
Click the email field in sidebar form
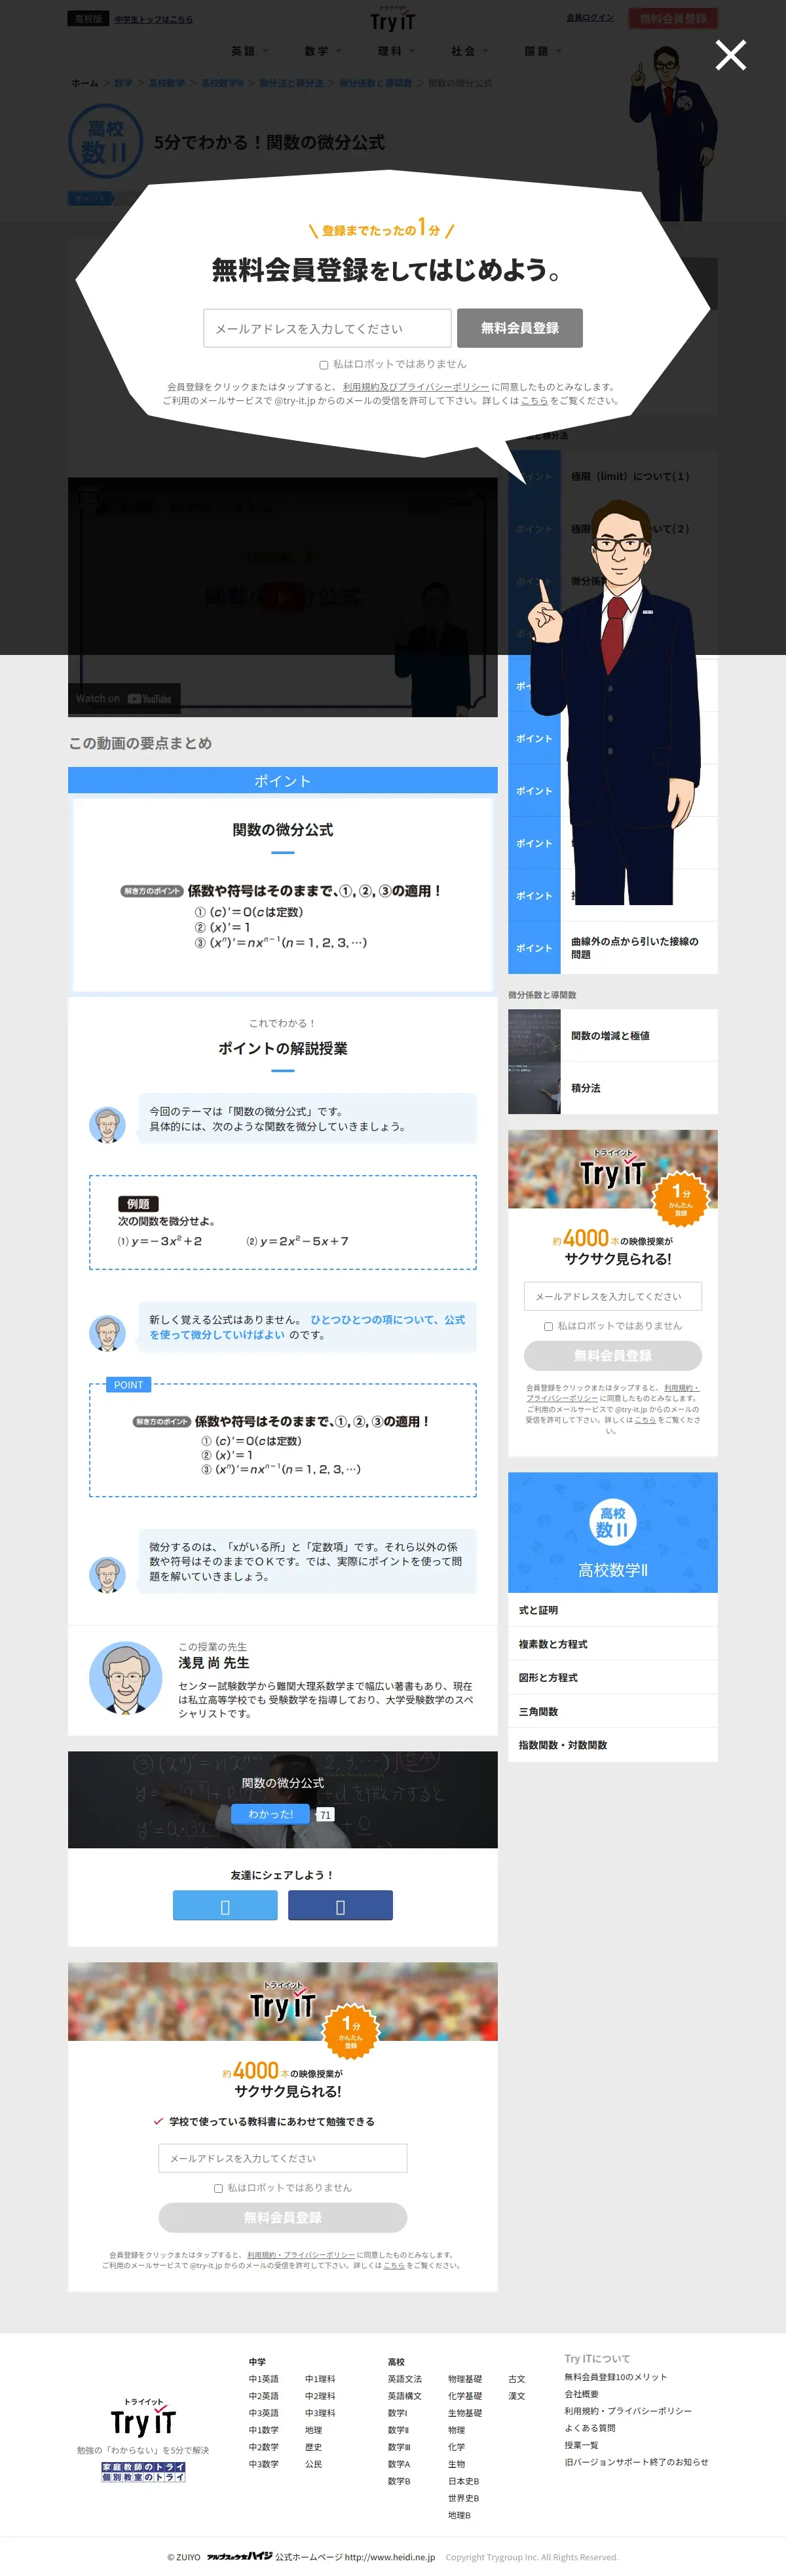[613, 1296]
